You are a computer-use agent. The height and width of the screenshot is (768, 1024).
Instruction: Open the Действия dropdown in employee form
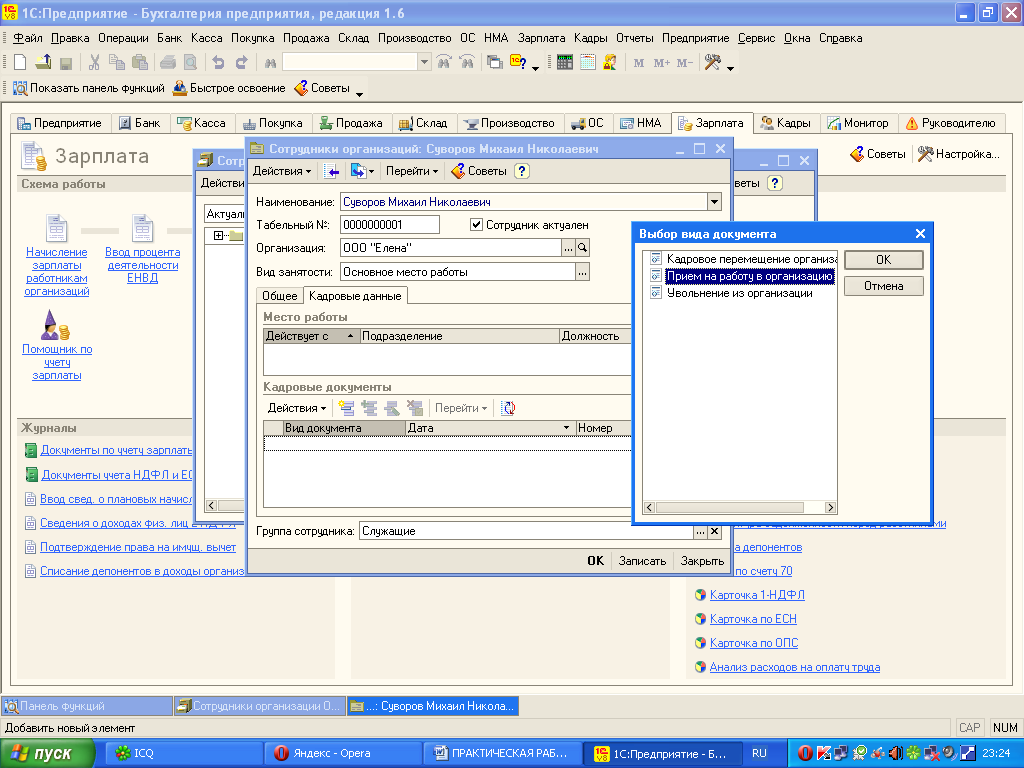(x=282, y=171)
